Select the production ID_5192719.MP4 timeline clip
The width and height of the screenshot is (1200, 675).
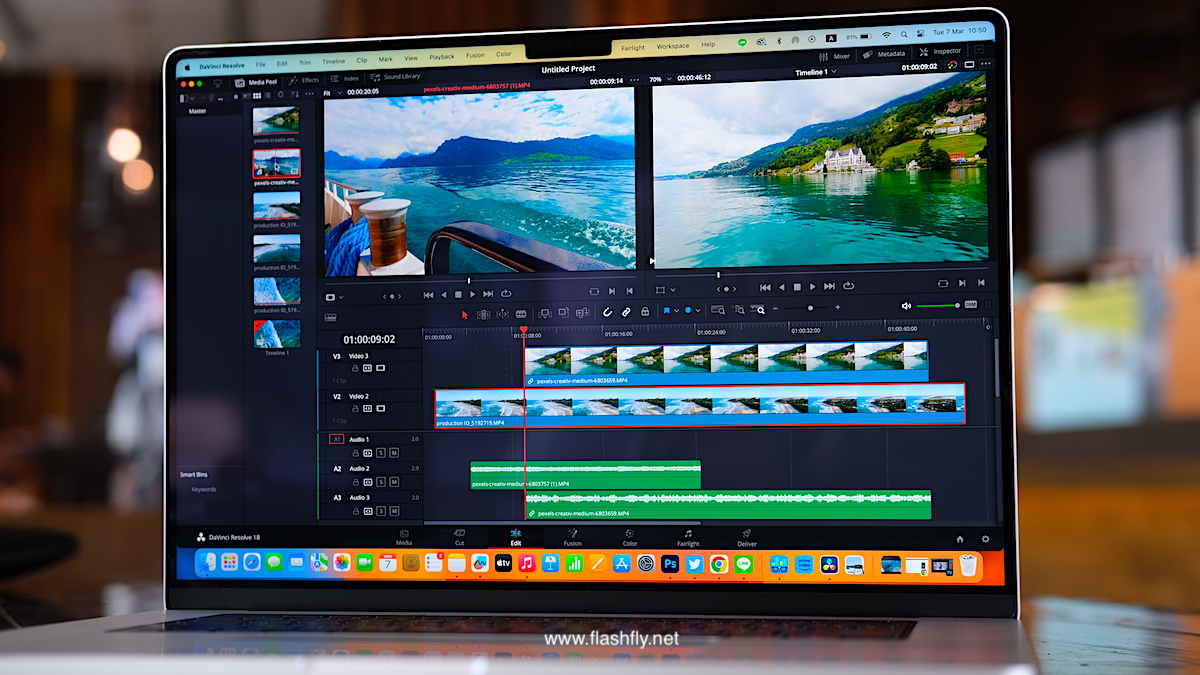click(700, 405)
